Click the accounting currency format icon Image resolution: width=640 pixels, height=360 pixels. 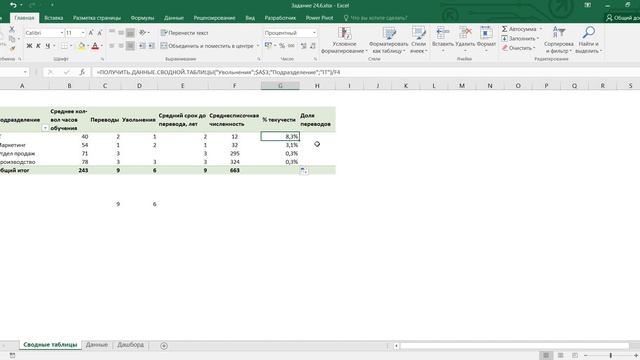[268, 46]
